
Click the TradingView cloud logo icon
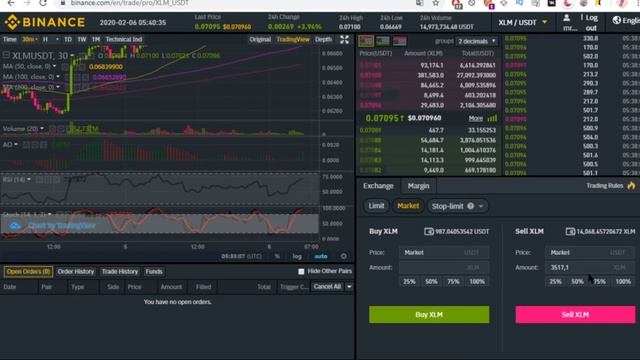[15, 225]
